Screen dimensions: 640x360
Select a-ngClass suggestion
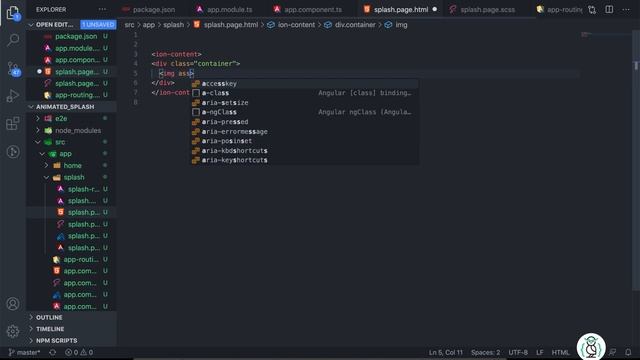click(305, 112)
